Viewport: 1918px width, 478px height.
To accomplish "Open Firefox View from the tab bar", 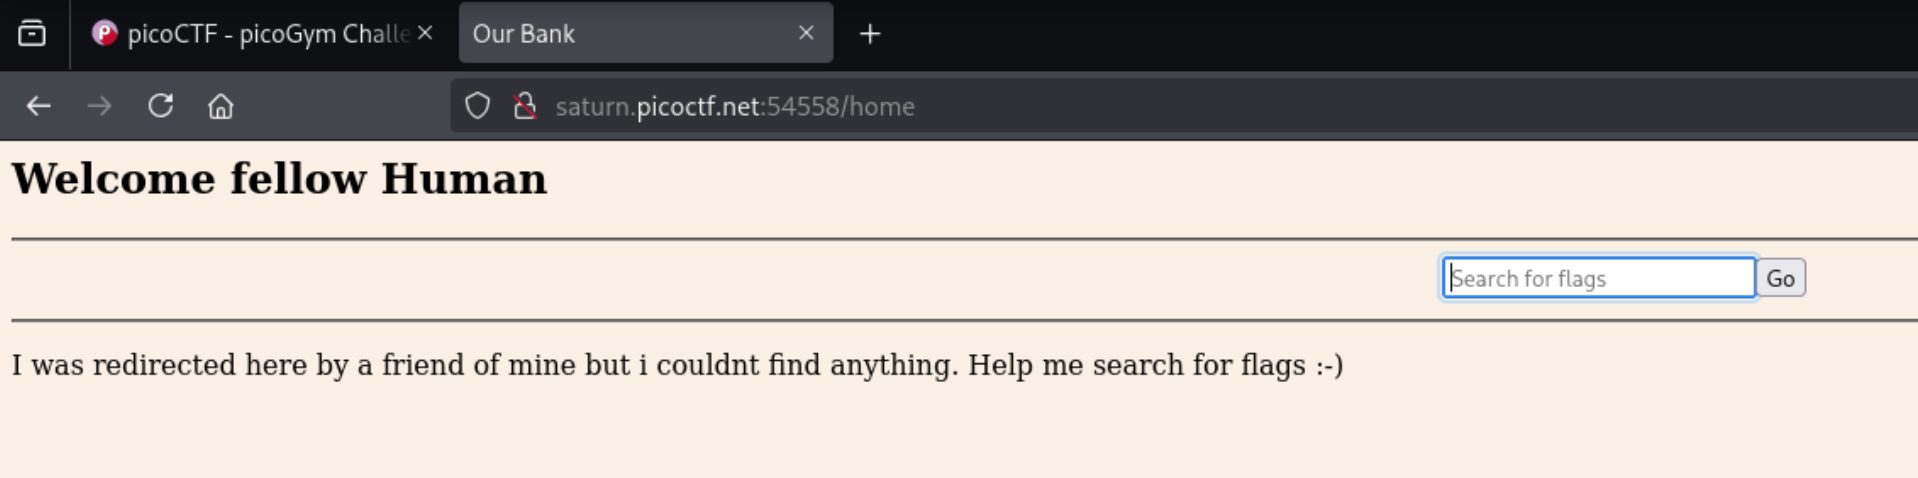I will (x=32, y=33).
